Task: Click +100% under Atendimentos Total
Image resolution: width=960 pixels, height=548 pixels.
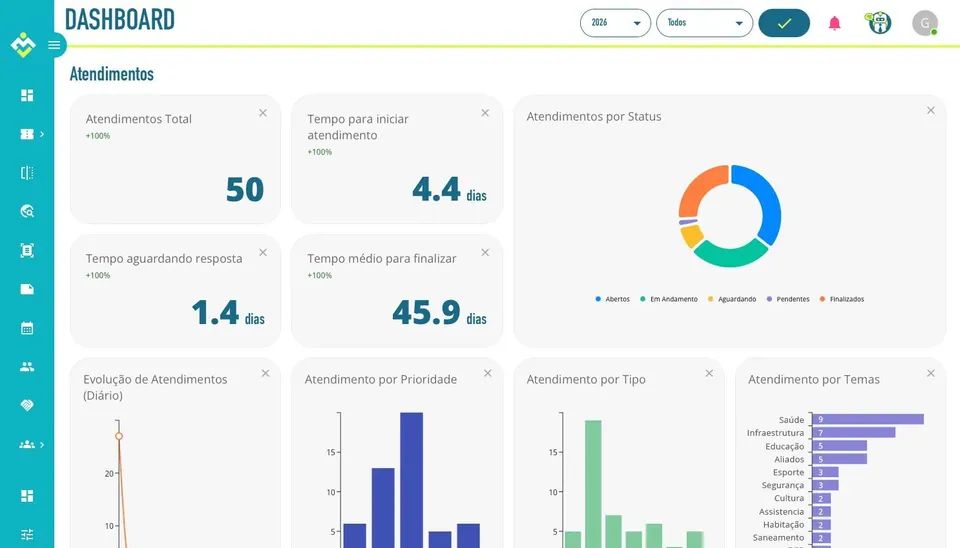Action: 98,136
